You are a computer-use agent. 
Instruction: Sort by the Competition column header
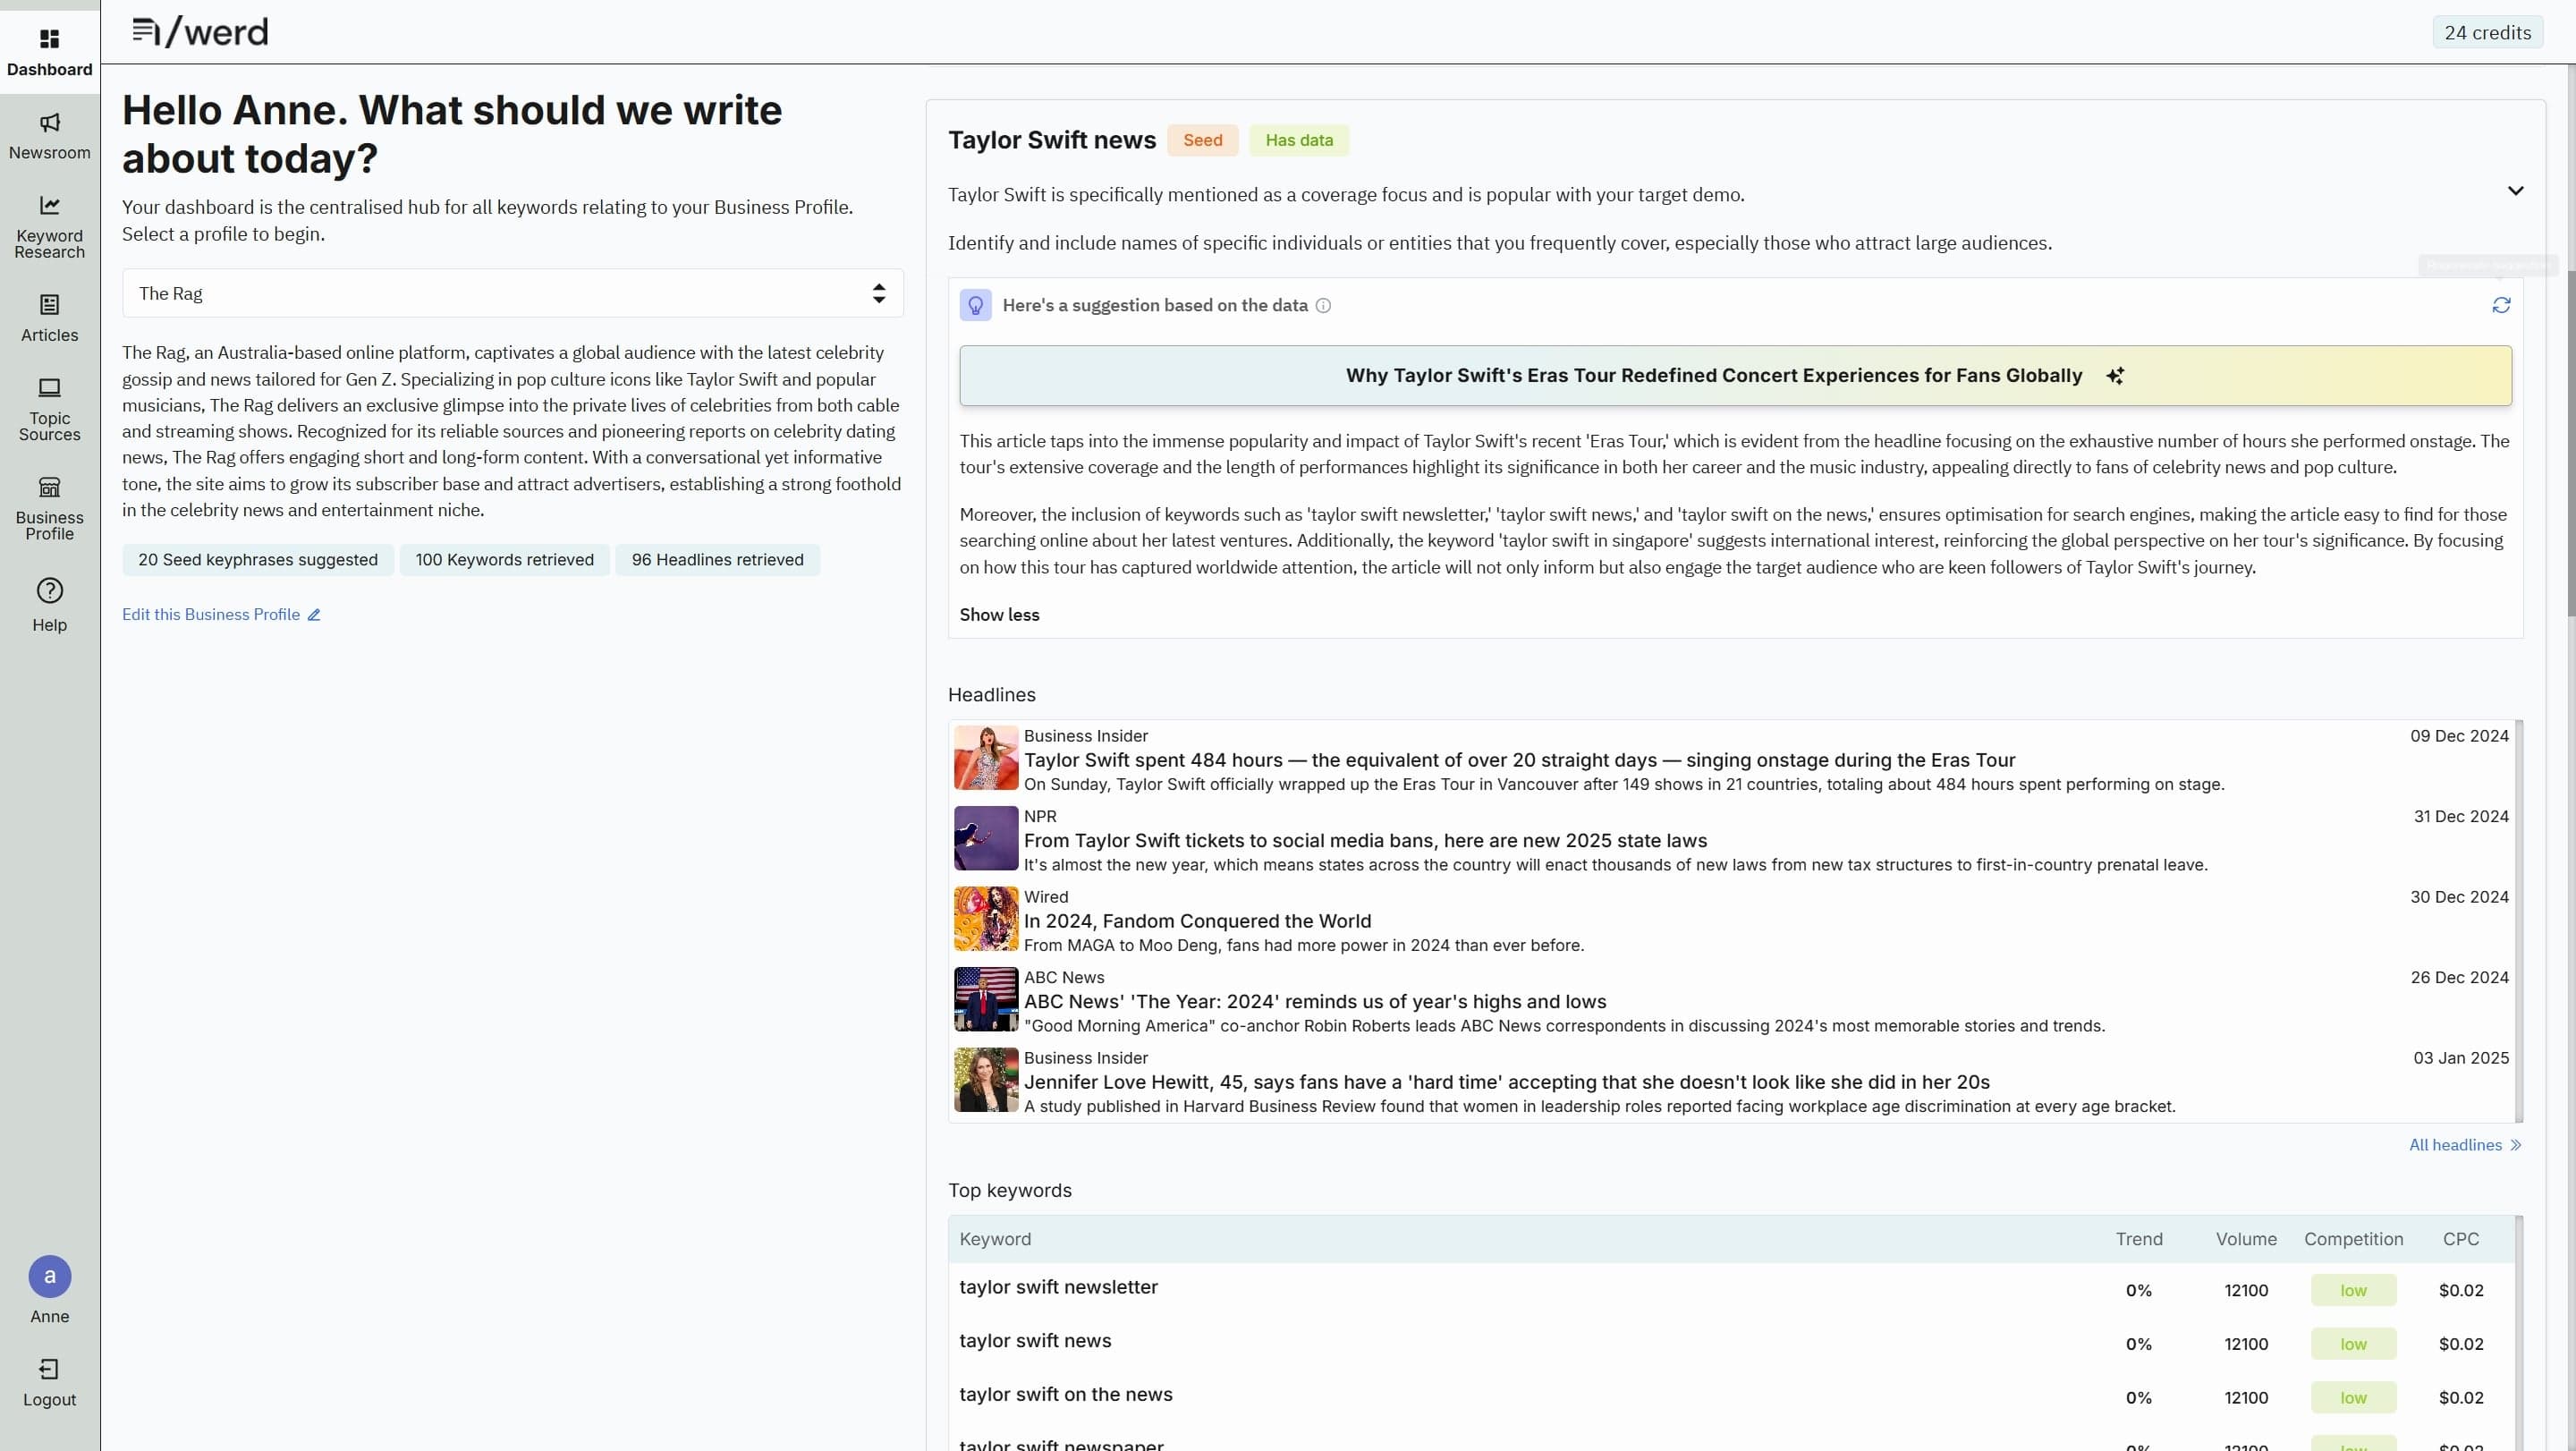(2353, 1239)
